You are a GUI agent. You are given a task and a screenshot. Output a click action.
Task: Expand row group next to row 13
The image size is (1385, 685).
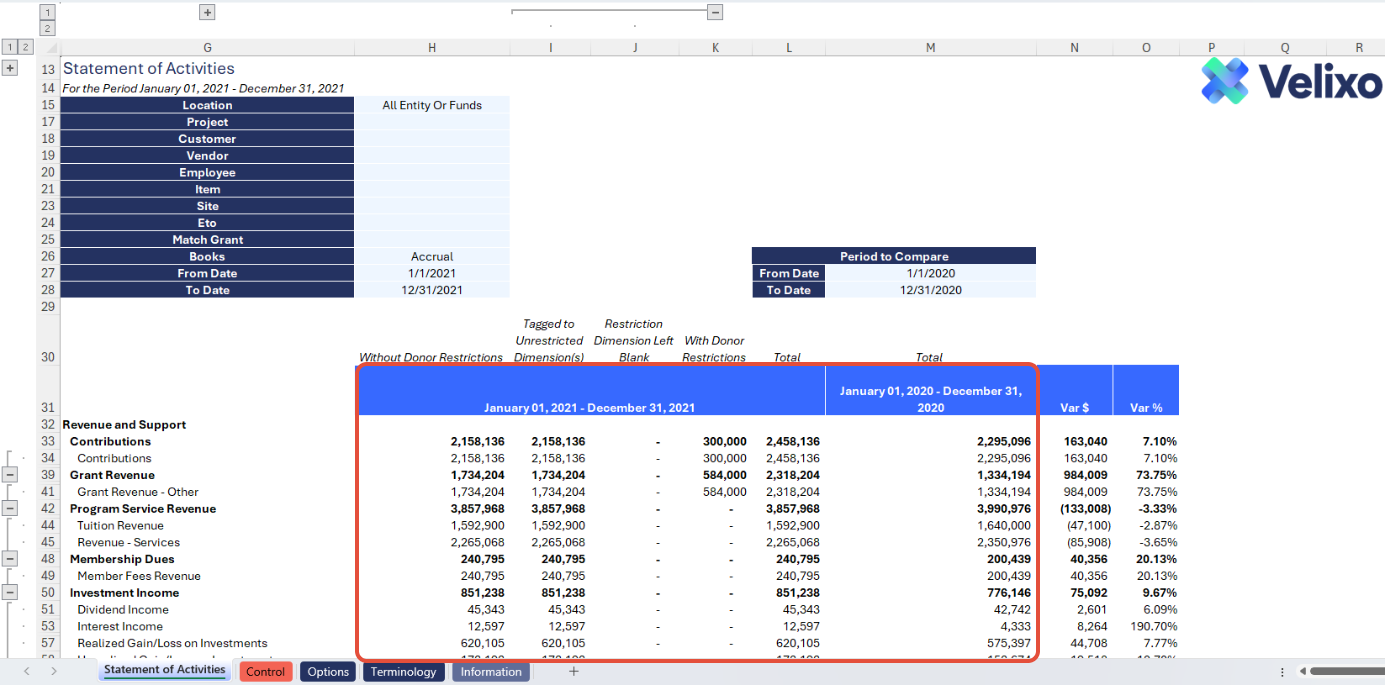pos(10,68)
